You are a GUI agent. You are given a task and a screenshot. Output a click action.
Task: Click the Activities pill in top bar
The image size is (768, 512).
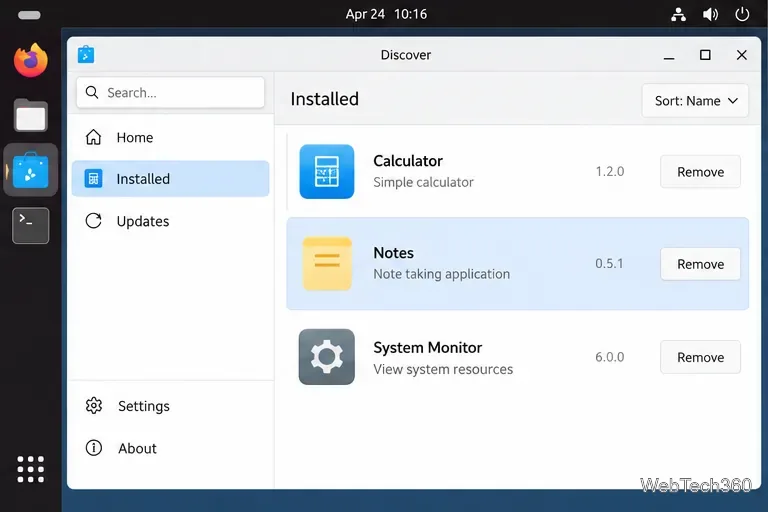[x=29, y=15]
